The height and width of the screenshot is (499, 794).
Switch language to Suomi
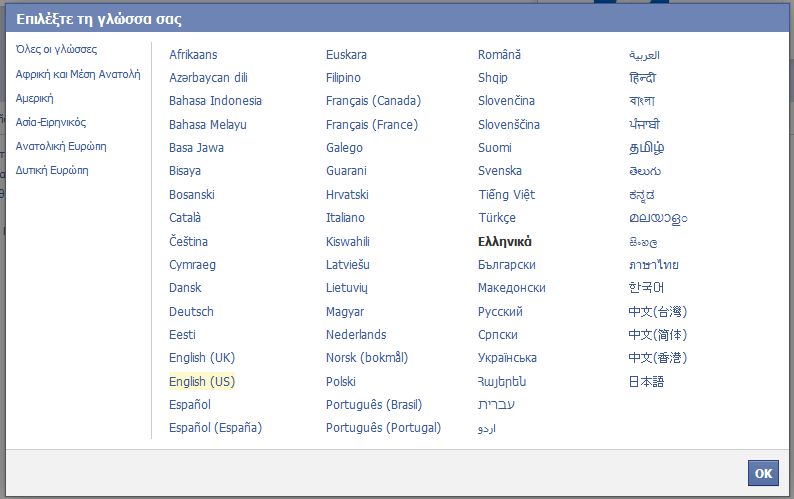click(495, 148)
